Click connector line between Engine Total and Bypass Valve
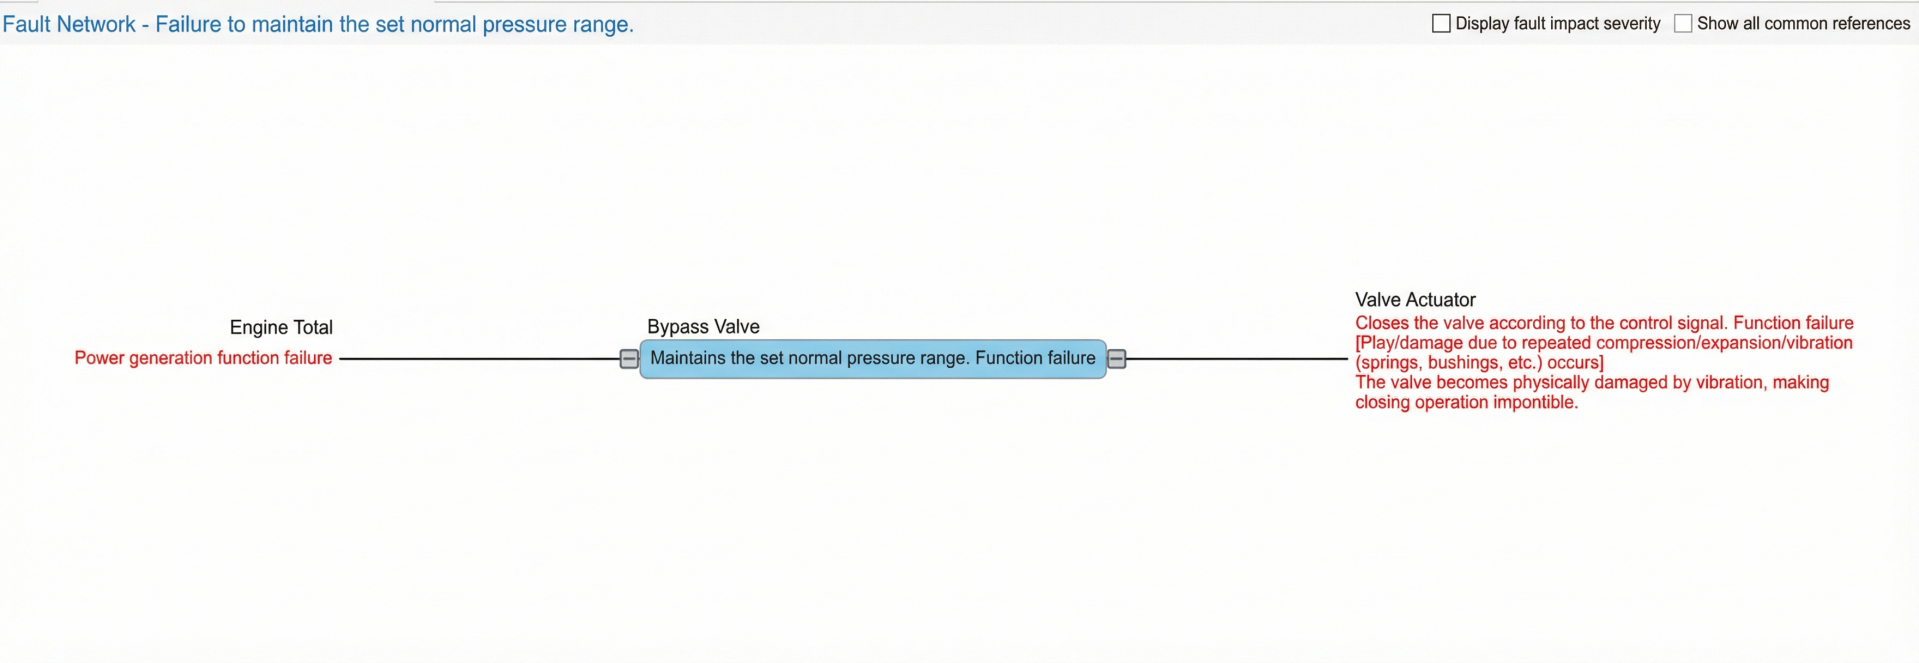Screen dimensions: 1919x663 (x=480, y=359)
